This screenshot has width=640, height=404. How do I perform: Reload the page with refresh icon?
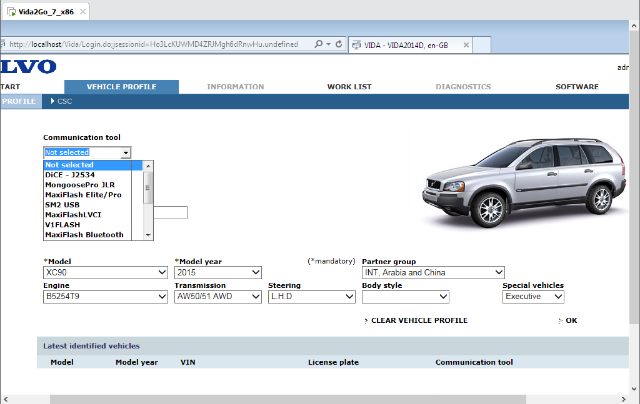pos(339,44)
